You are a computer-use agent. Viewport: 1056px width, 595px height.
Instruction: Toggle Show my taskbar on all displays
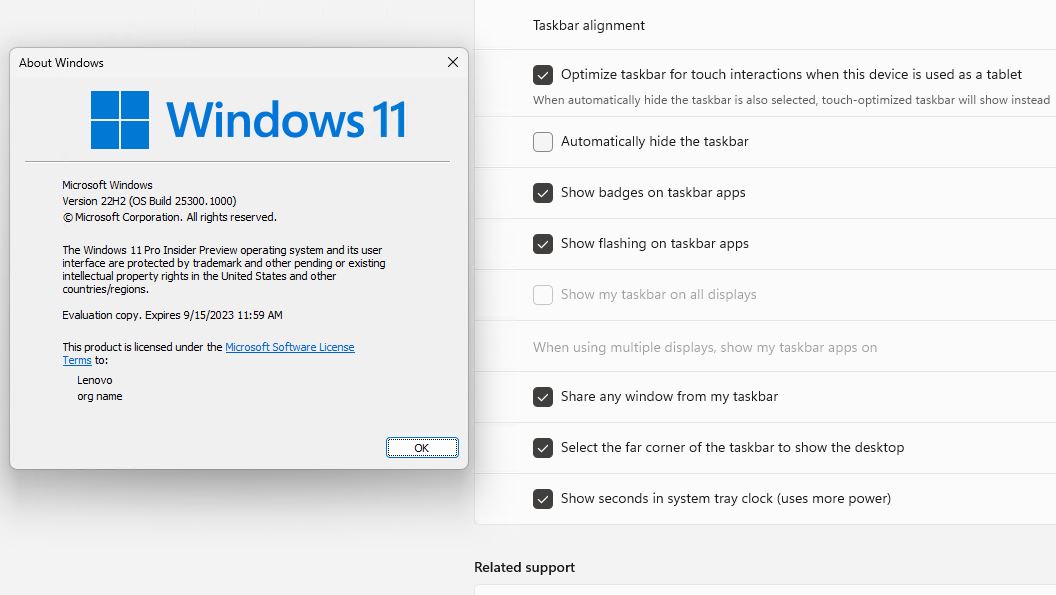543,294
